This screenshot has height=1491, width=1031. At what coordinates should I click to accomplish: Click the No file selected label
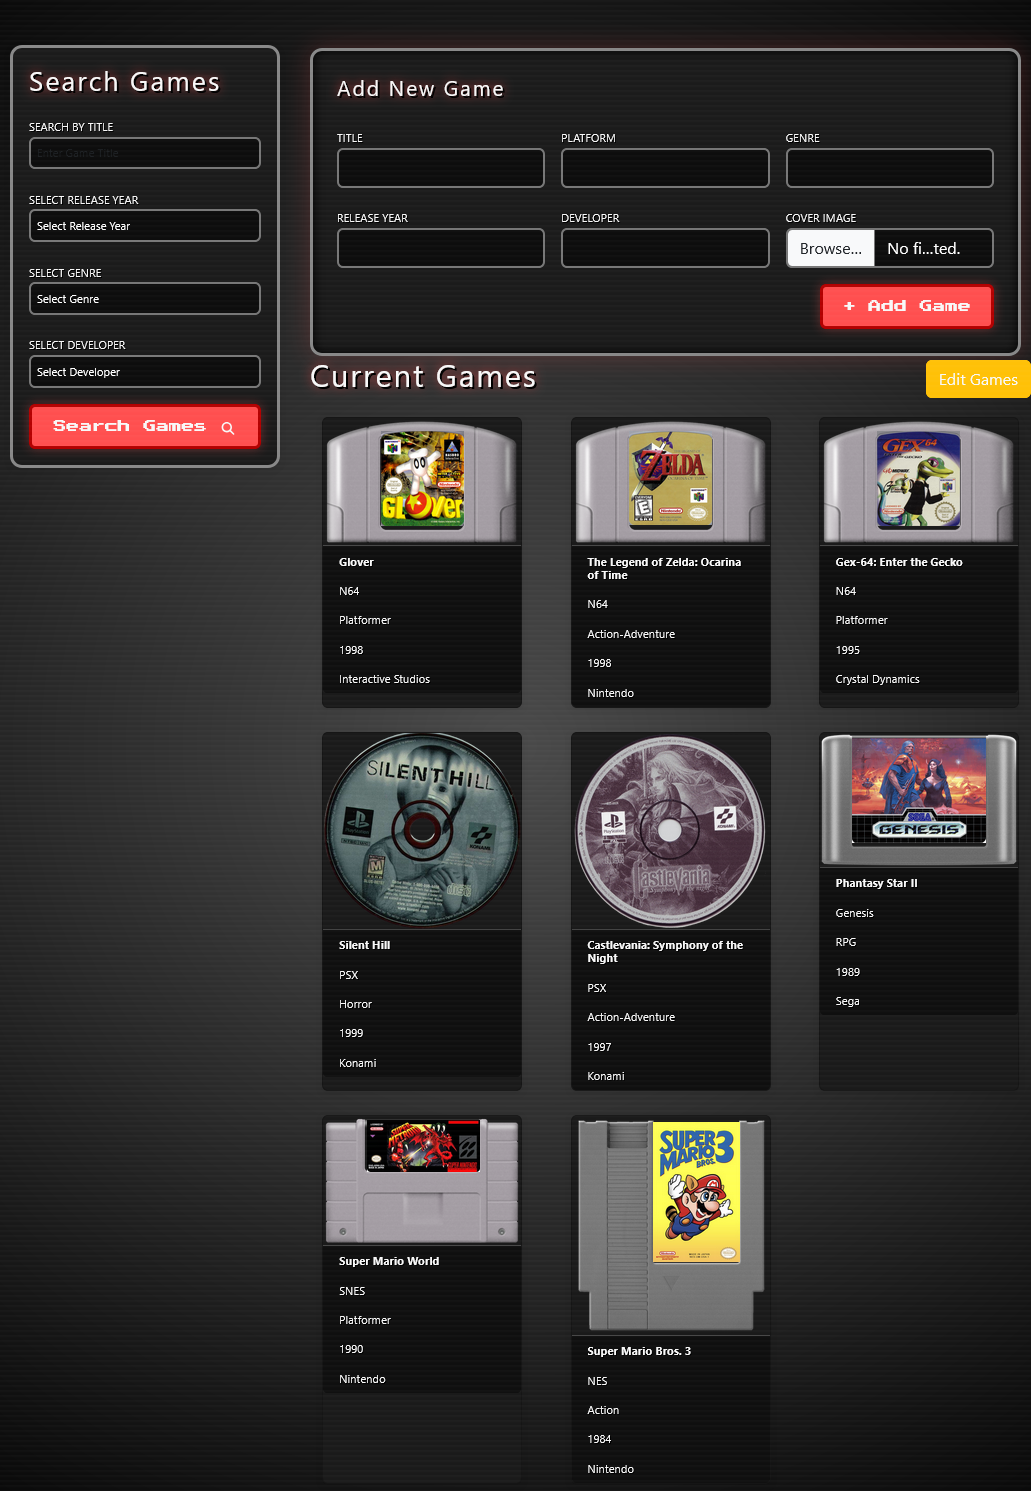(924, 248)
